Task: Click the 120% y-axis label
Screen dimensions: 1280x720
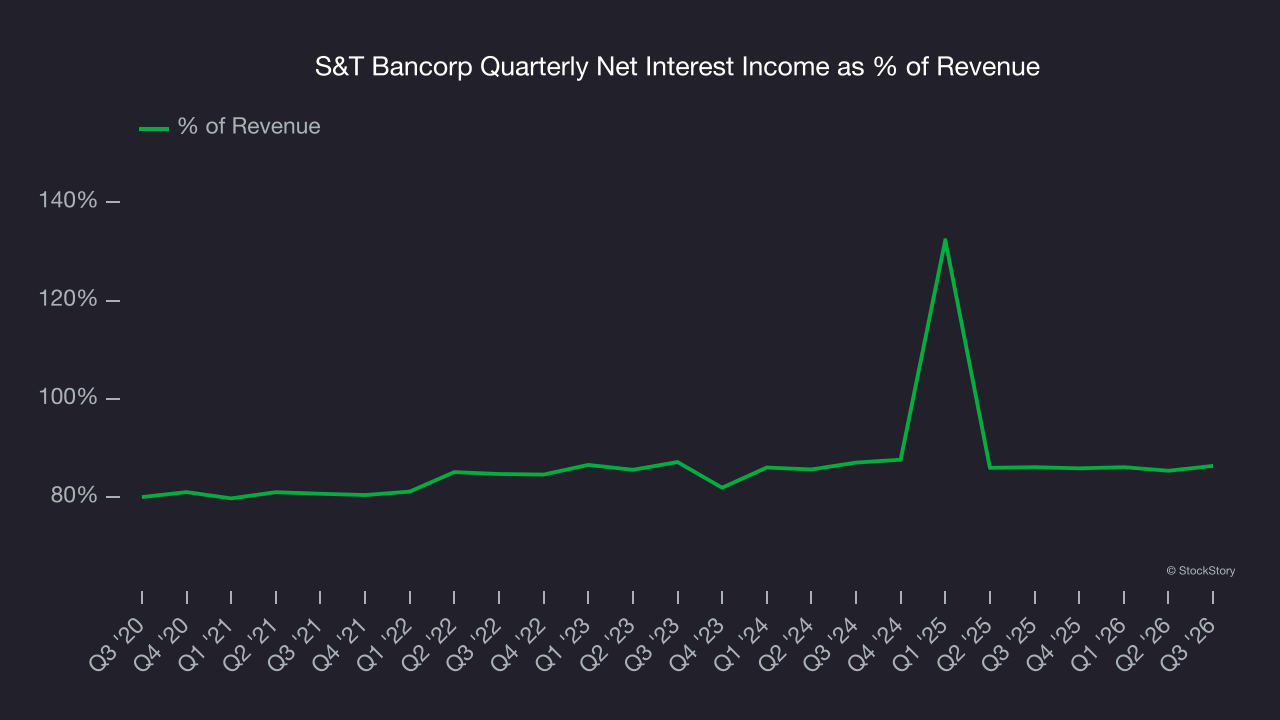Action: coord(68,299)
